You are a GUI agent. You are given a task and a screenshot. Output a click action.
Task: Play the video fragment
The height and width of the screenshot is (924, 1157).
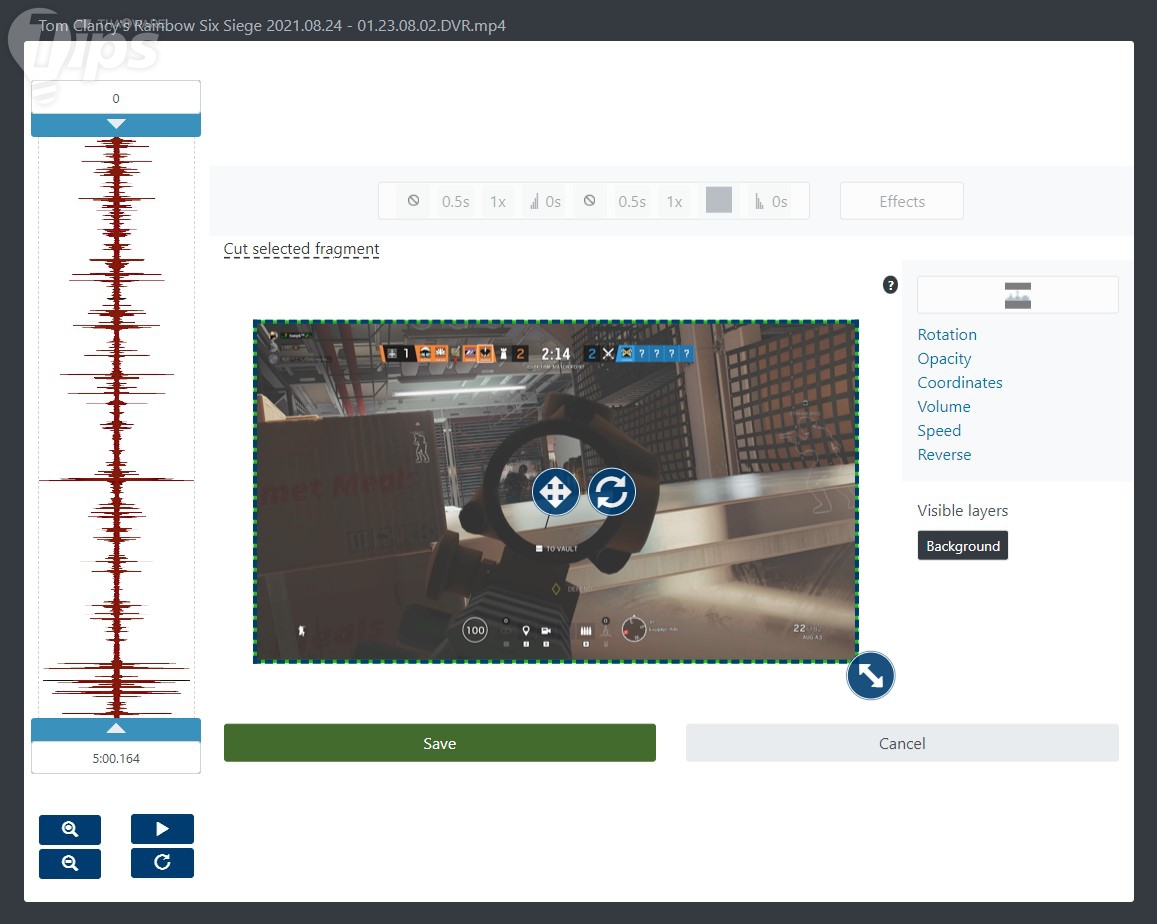pyautogui.click(x=162, y=829)
